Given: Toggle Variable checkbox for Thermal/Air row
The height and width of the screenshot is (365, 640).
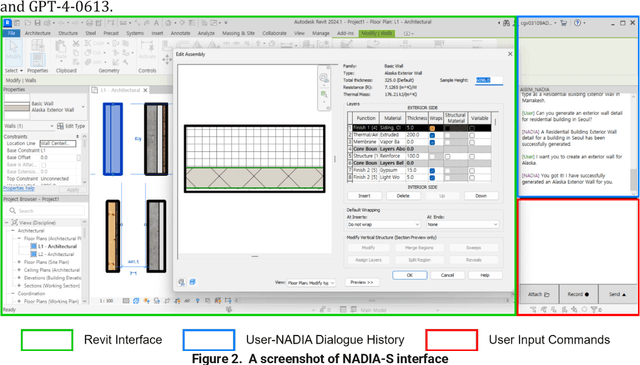Looking at the screenshot, I should pos(472,136).
